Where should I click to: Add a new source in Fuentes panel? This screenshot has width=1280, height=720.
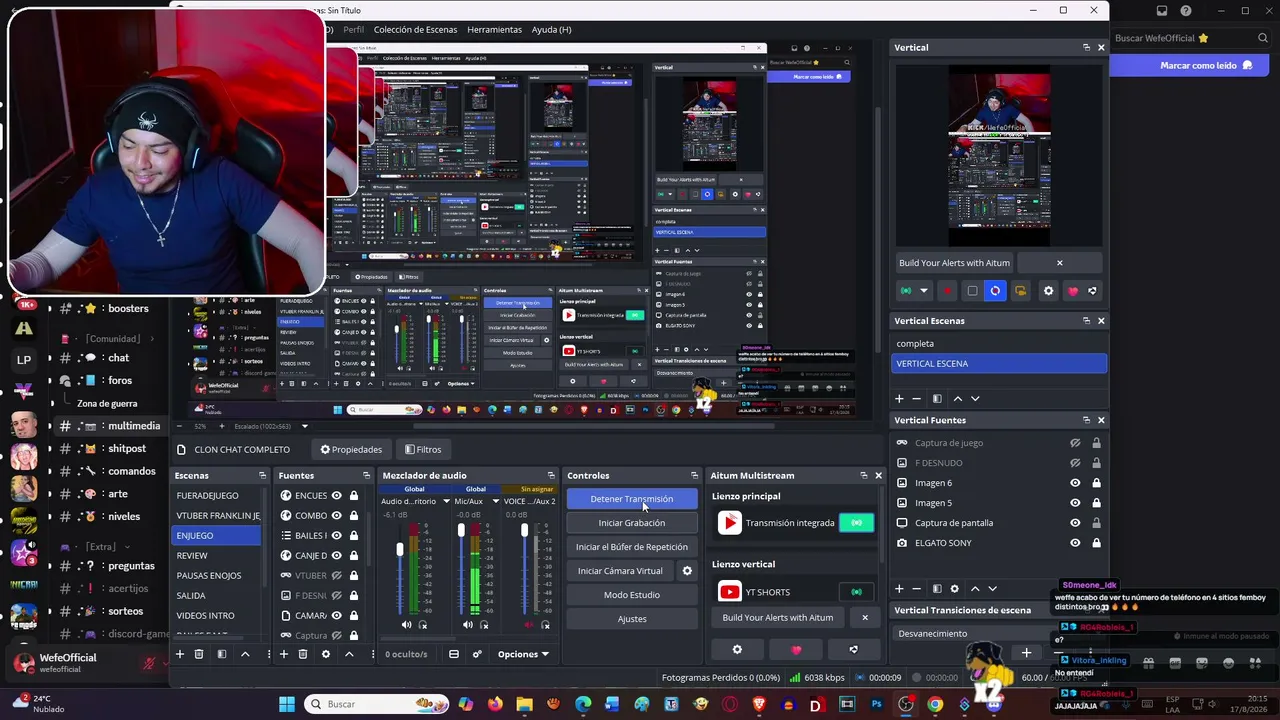(284, 654)
